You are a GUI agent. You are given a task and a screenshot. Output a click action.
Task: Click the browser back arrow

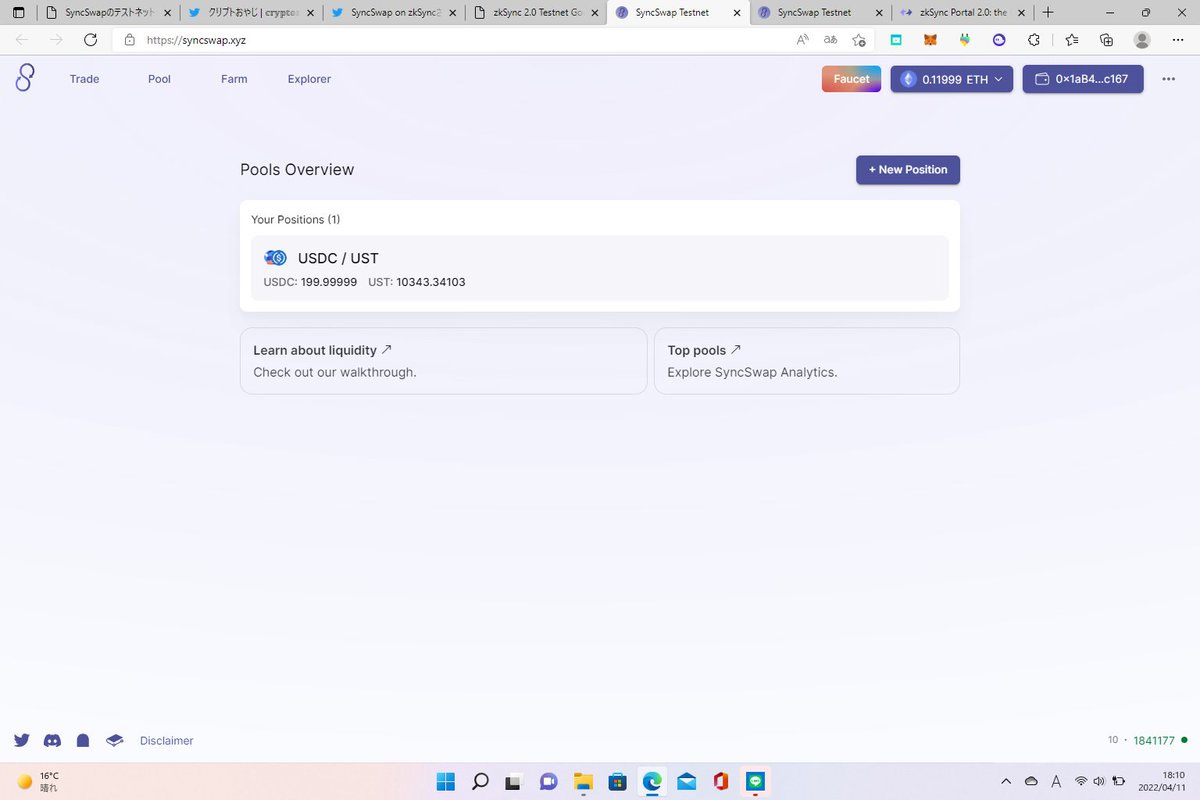[22, 40]
